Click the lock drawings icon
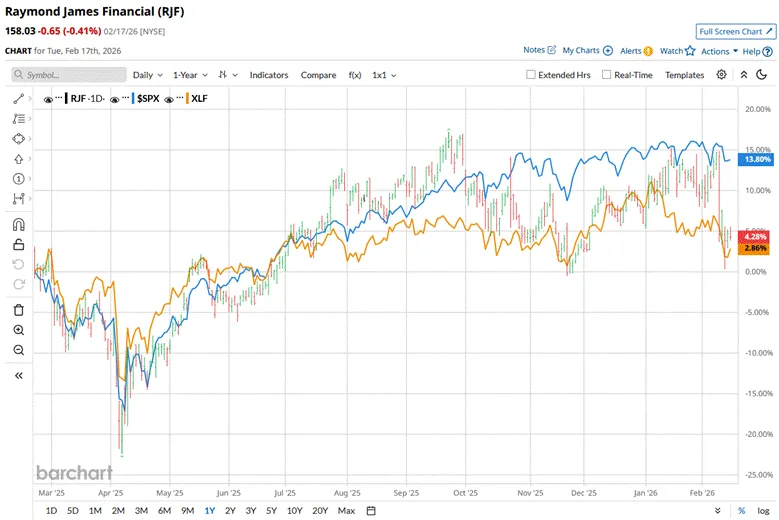 coord(18,244)
